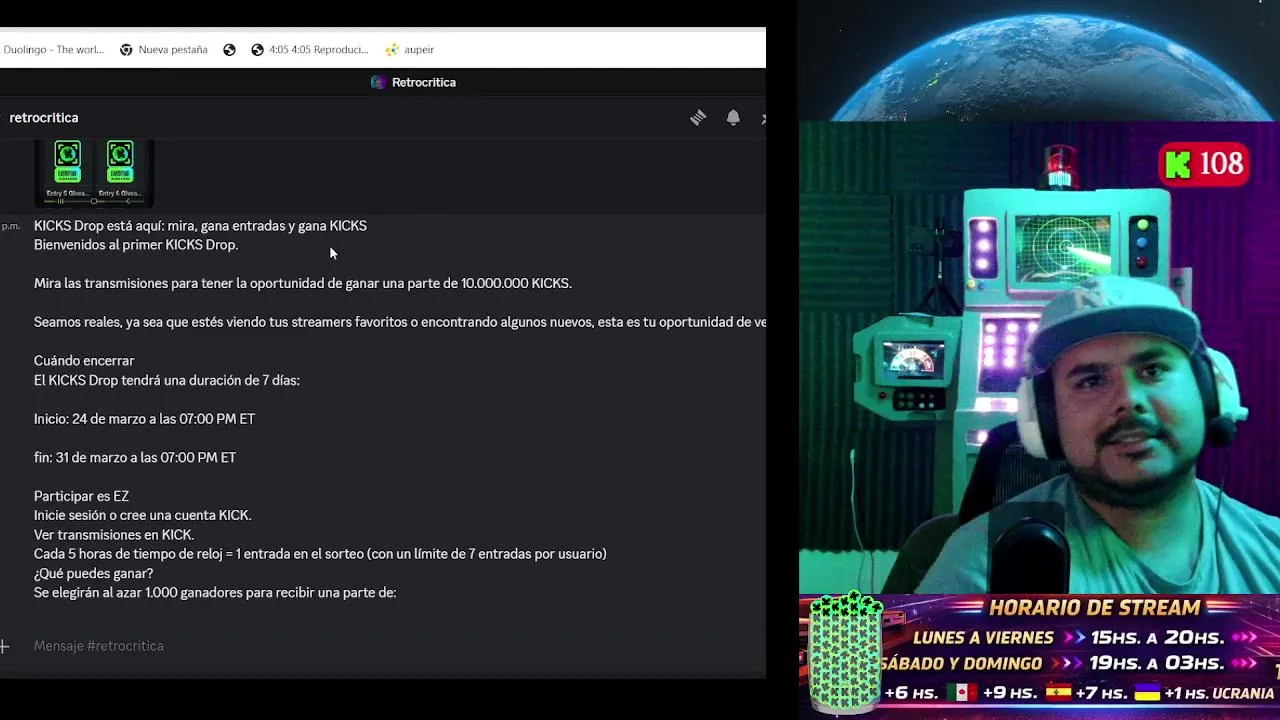Click the retrocritica channel name header

point(44,118)
